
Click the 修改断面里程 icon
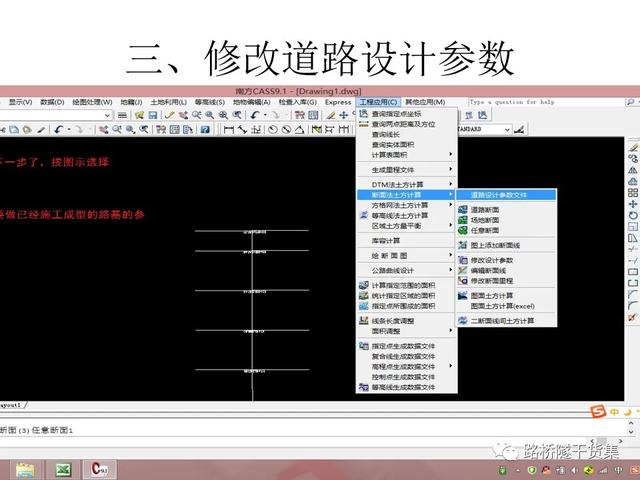(x=462, y=280)
